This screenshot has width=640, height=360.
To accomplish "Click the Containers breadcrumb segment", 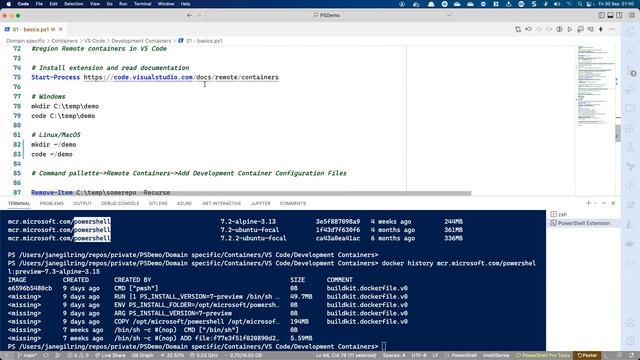I will pyautogui.click(x=64, y=41).
